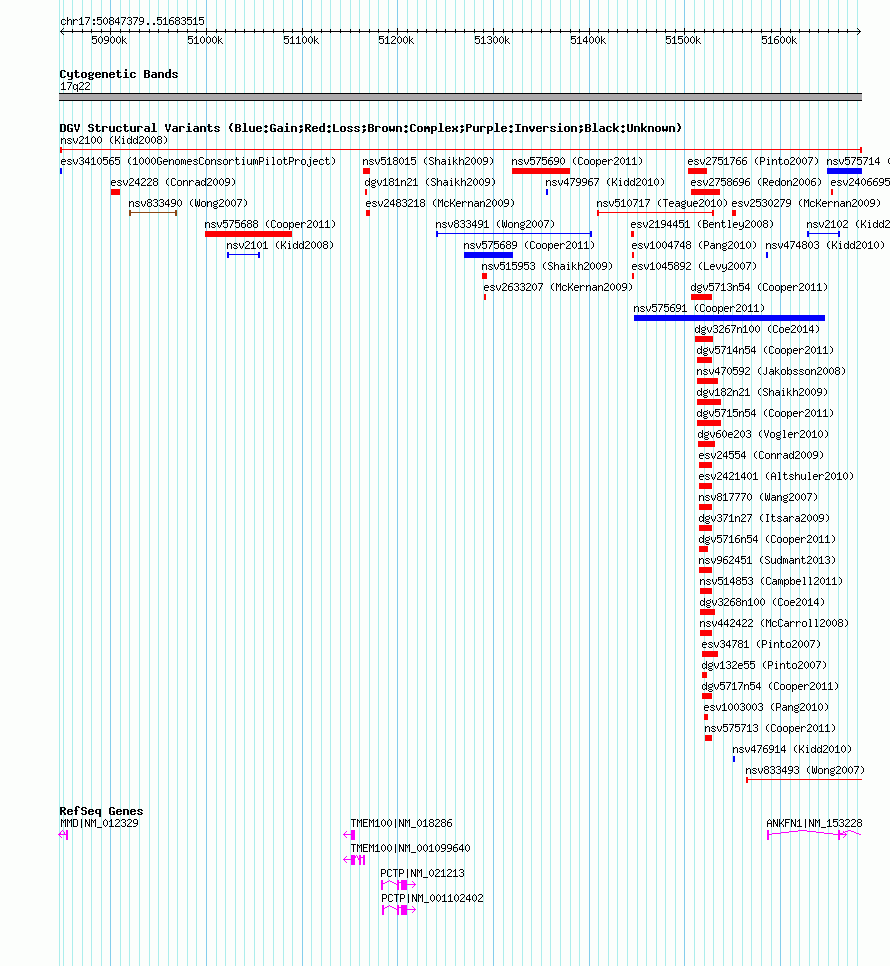Image resolution: width=890 pixels, height=966 pixels.
Task: Click the nsv515953 (Shaikh2009) label
Action: [x=547, y=266]
